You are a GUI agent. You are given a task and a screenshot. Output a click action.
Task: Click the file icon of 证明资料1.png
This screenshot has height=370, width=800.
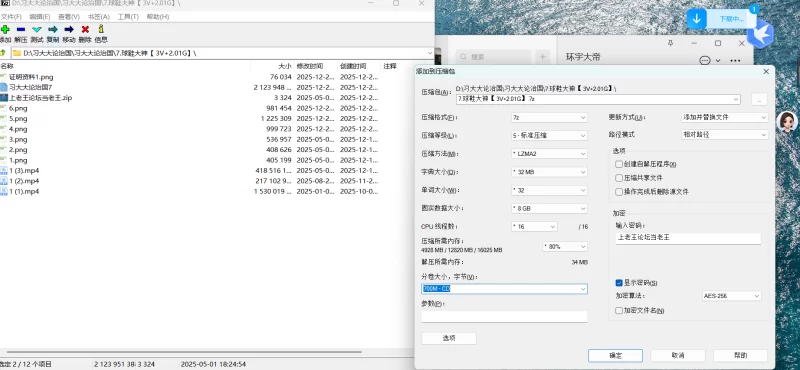(x=4, y=77)
